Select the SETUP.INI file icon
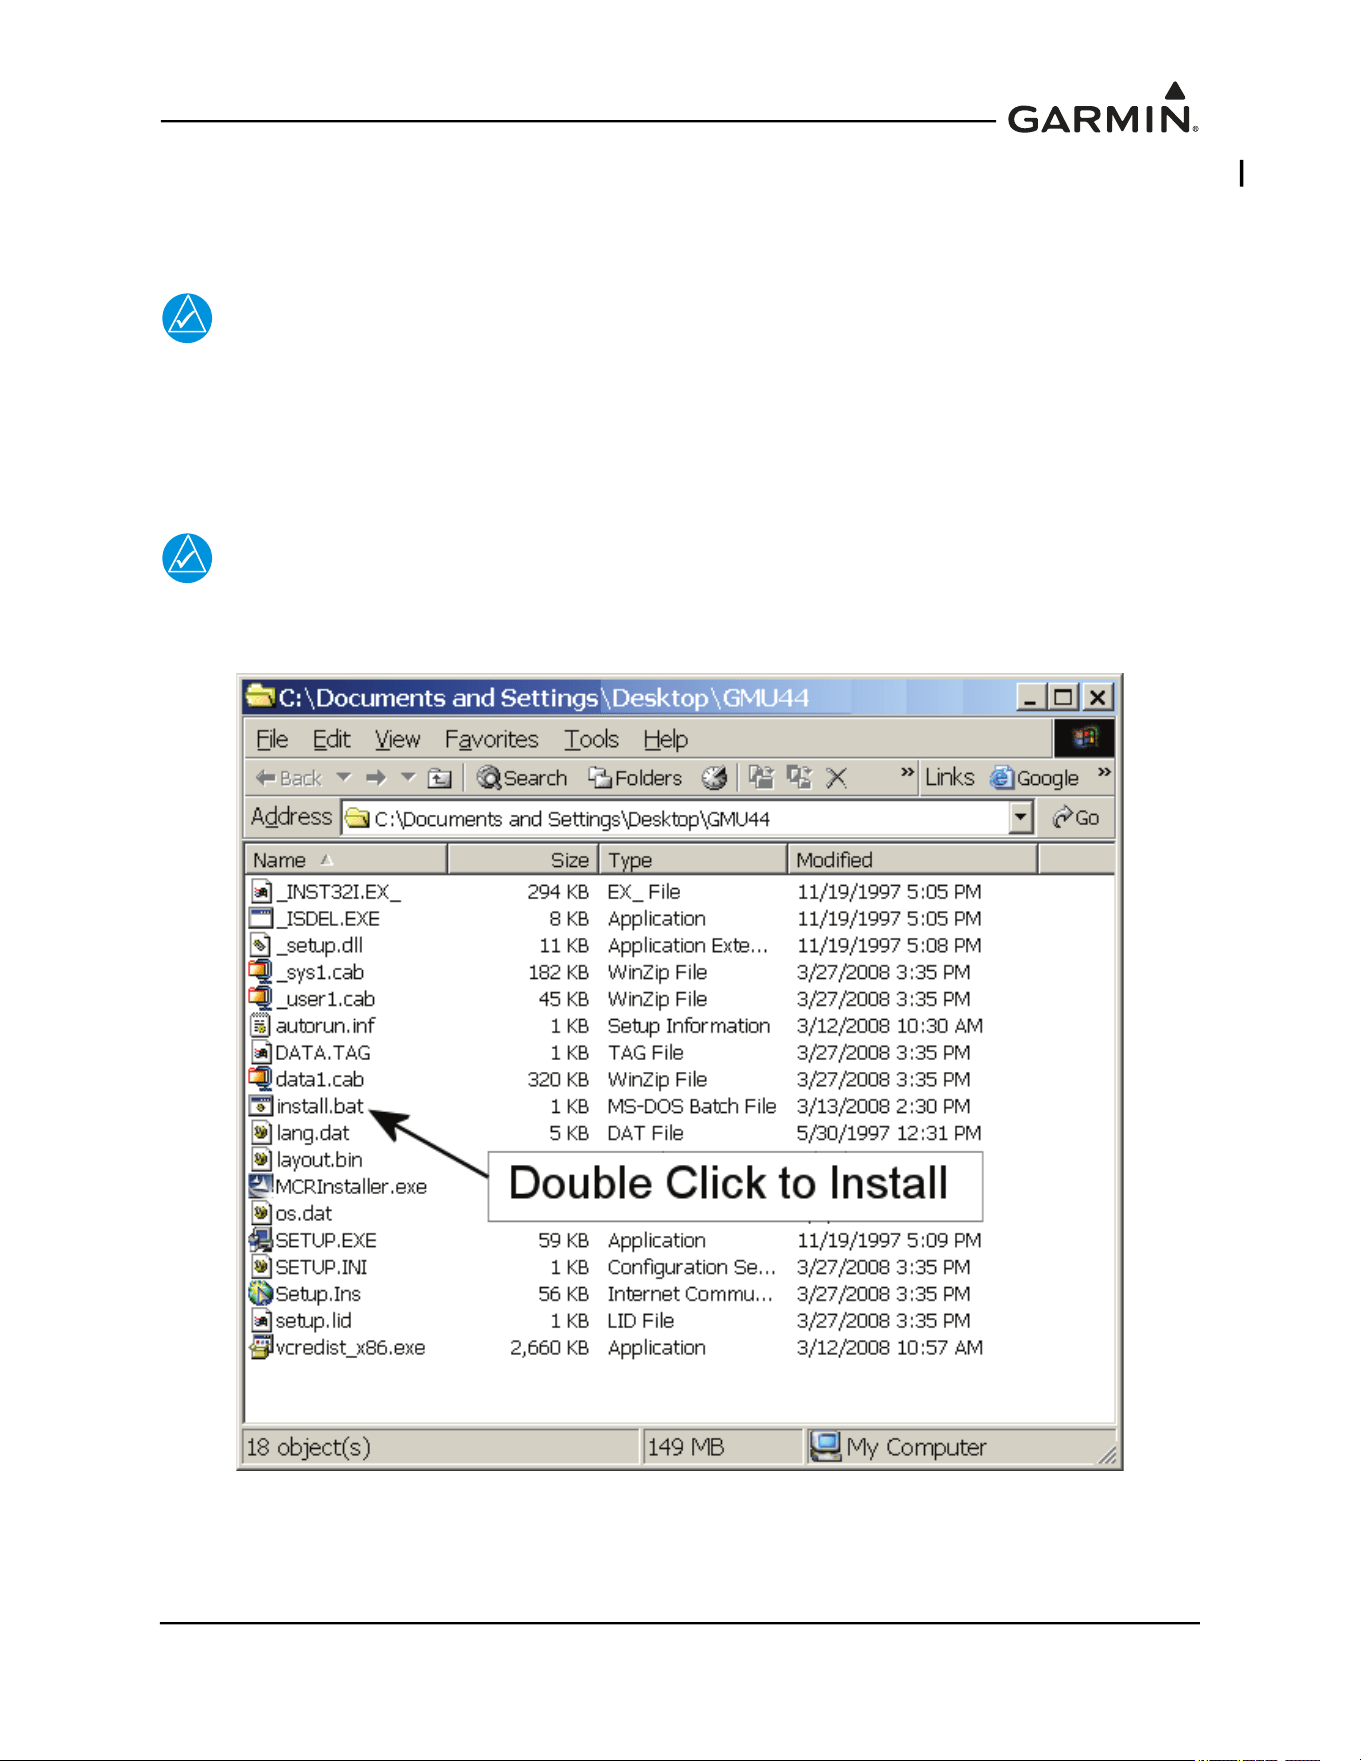The height and width of the screenshot is (1761, 1361). 261,1267
